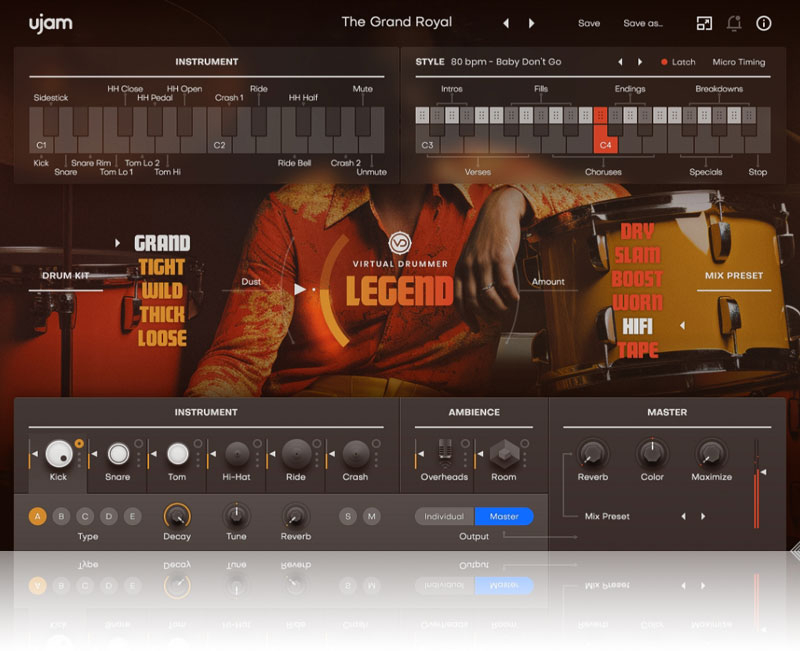Switch output to Individual
This screenshot has height=651, width=800.
444,516
